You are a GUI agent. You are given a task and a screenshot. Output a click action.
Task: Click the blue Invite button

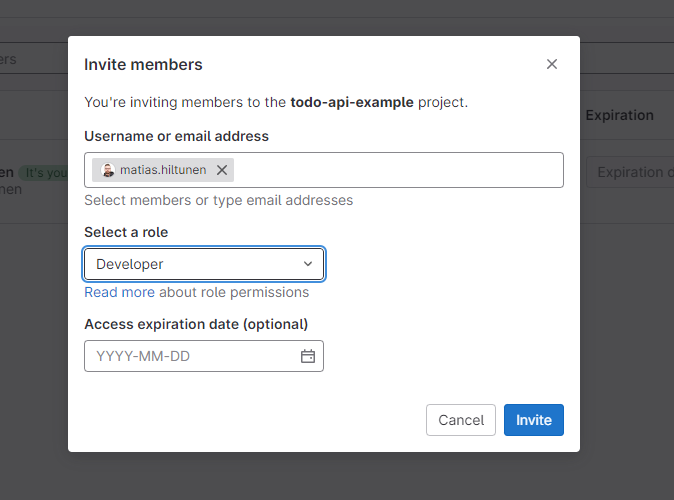pyautogui.click(x=533, y=420)
